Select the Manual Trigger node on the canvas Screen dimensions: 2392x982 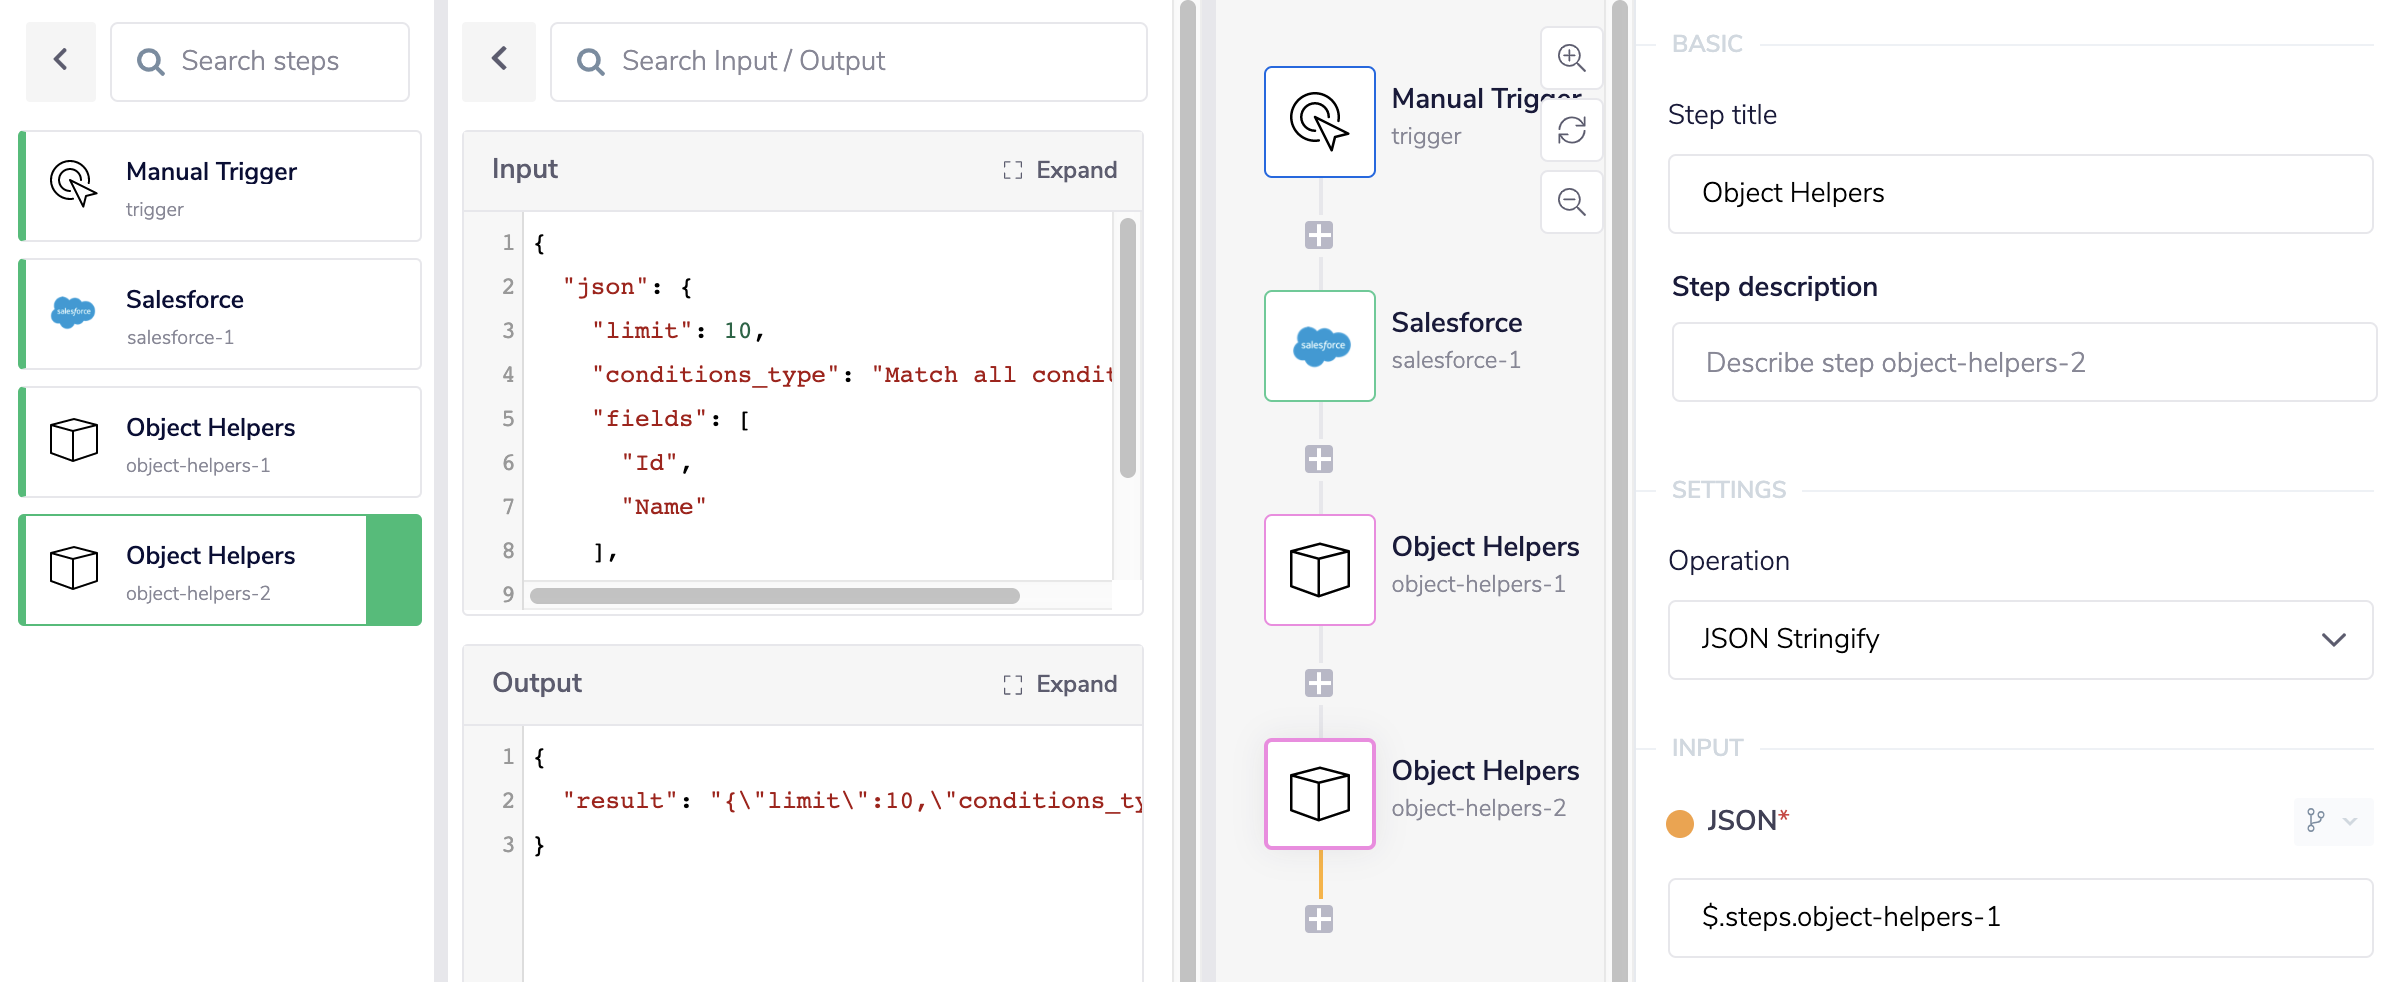[1319, 121]
